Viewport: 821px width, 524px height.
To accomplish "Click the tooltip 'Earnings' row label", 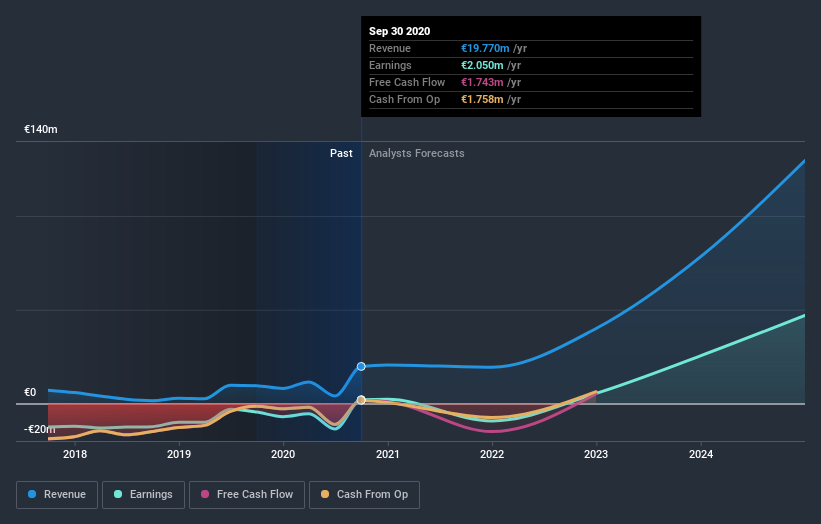I will [x=390, y=65].
